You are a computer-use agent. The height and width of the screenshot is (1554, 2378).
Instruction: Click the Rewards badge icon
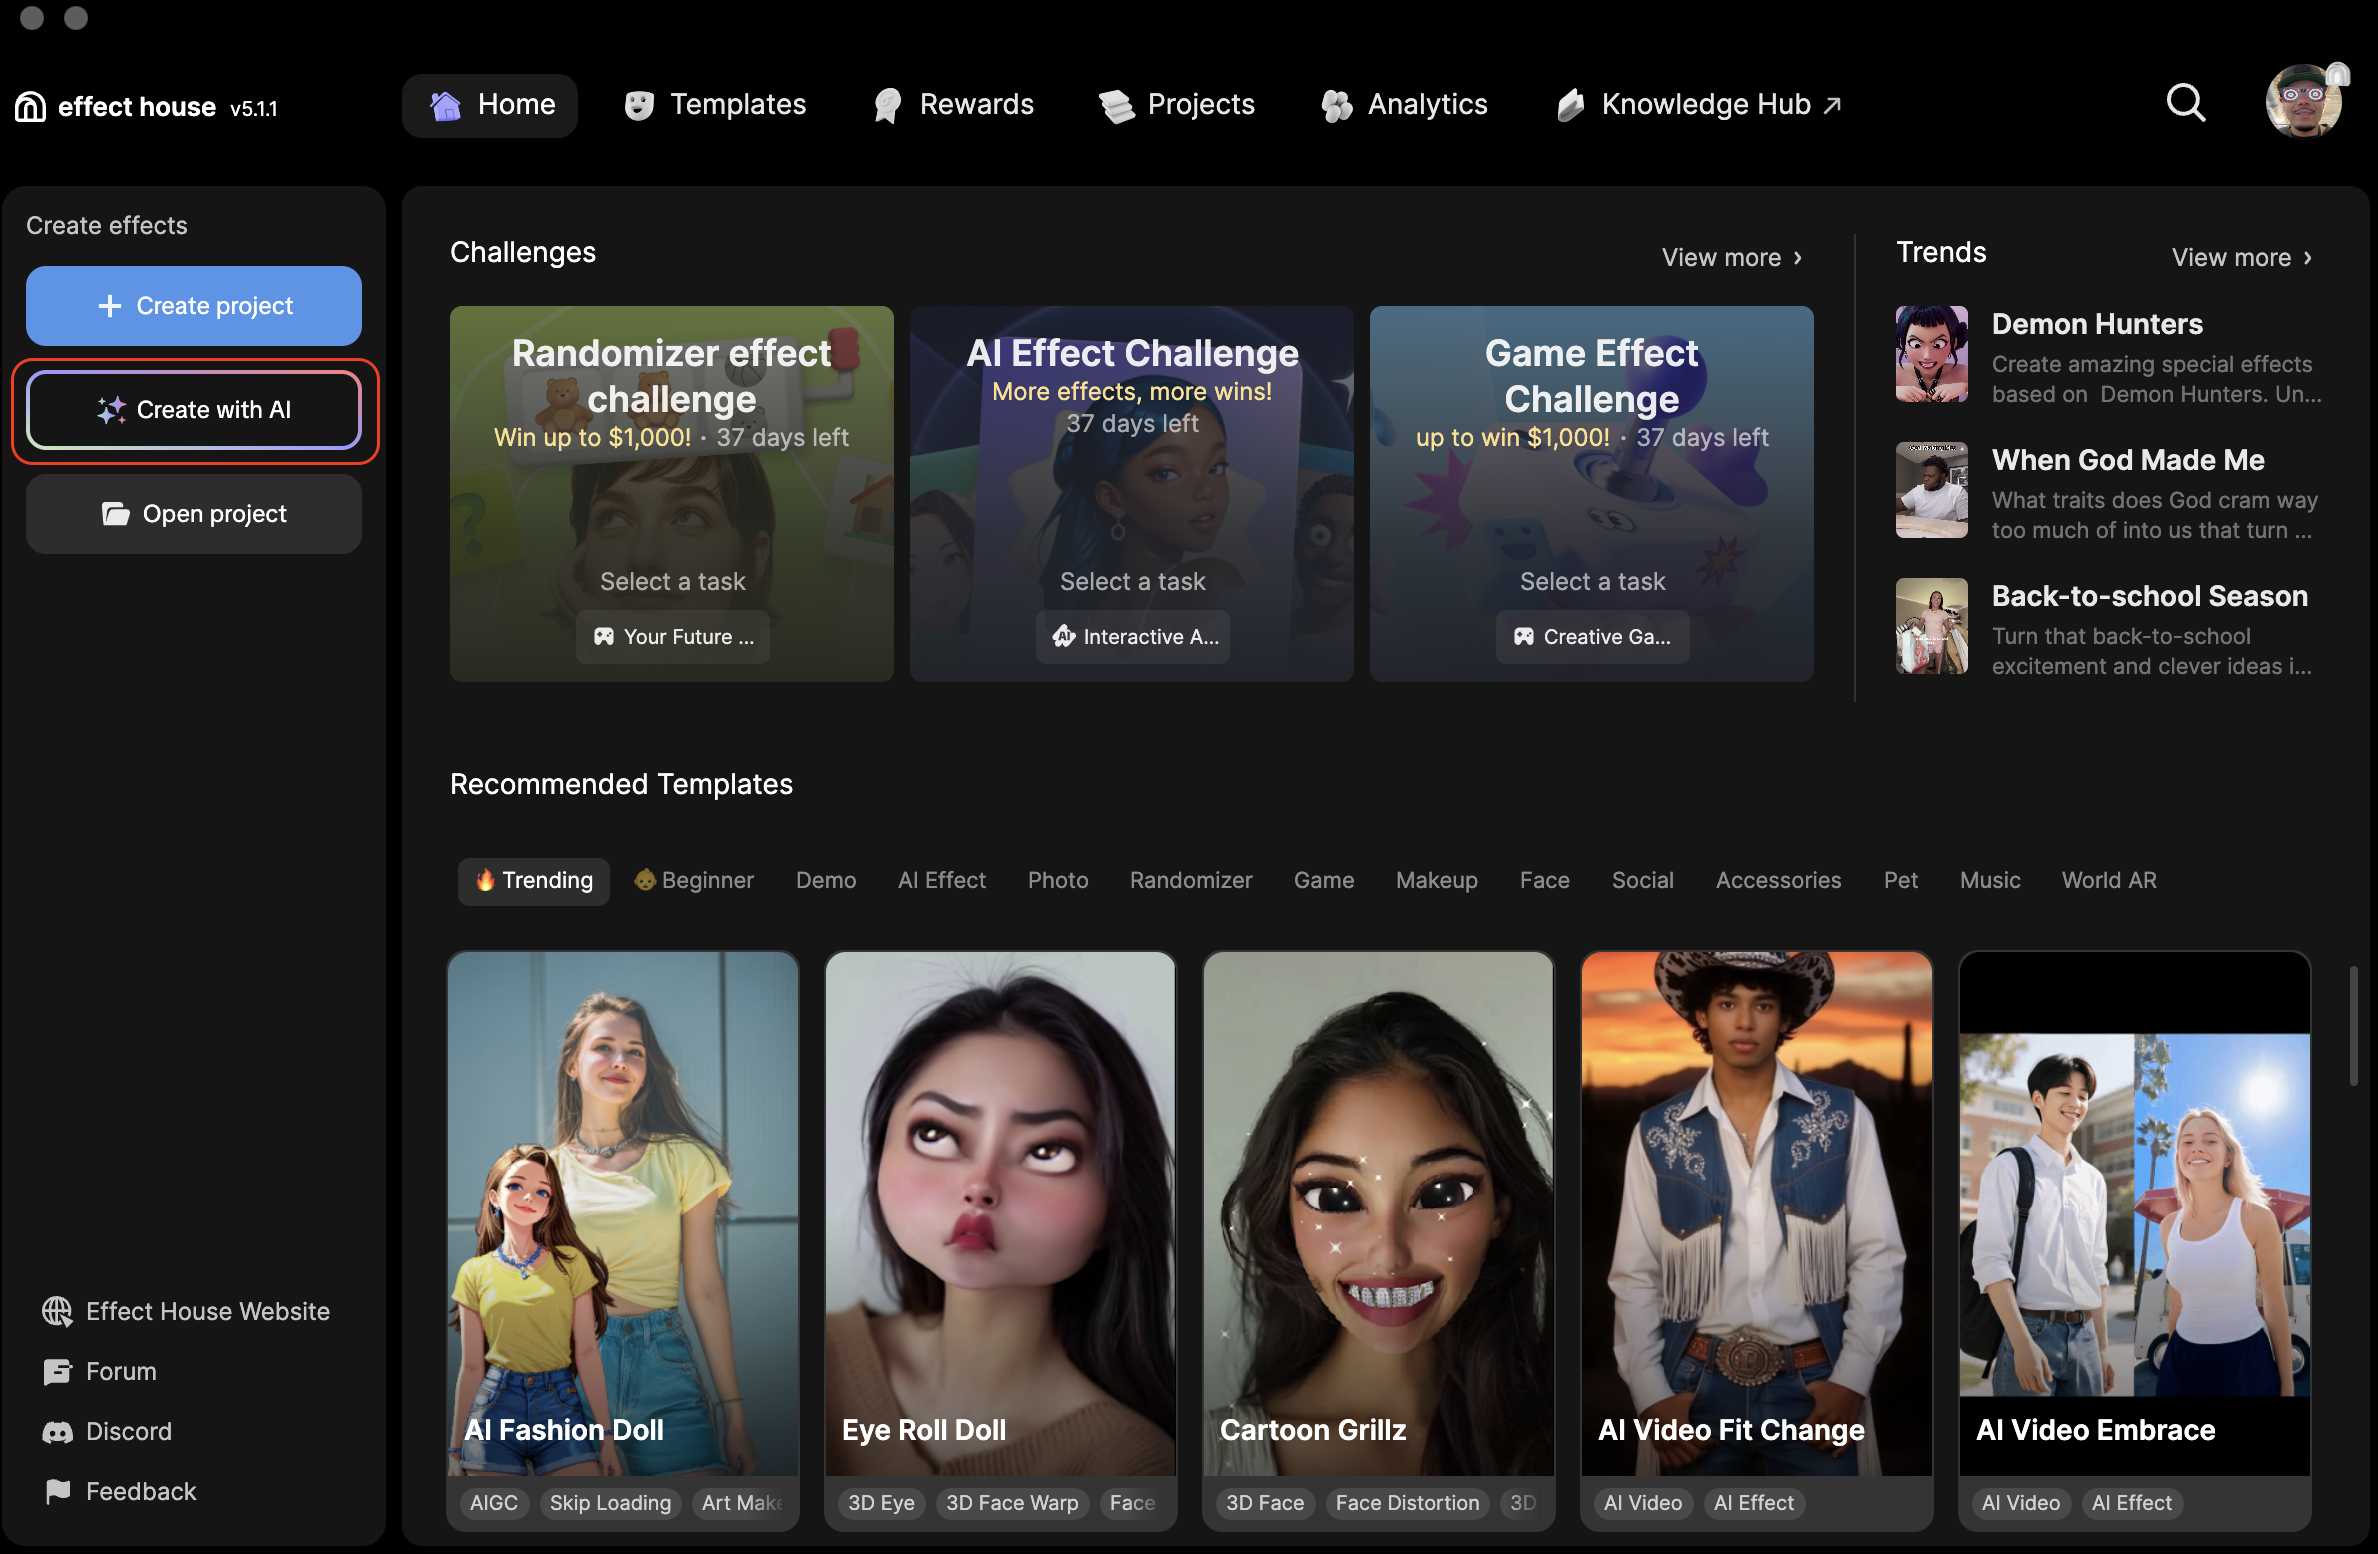click(887, 105)
